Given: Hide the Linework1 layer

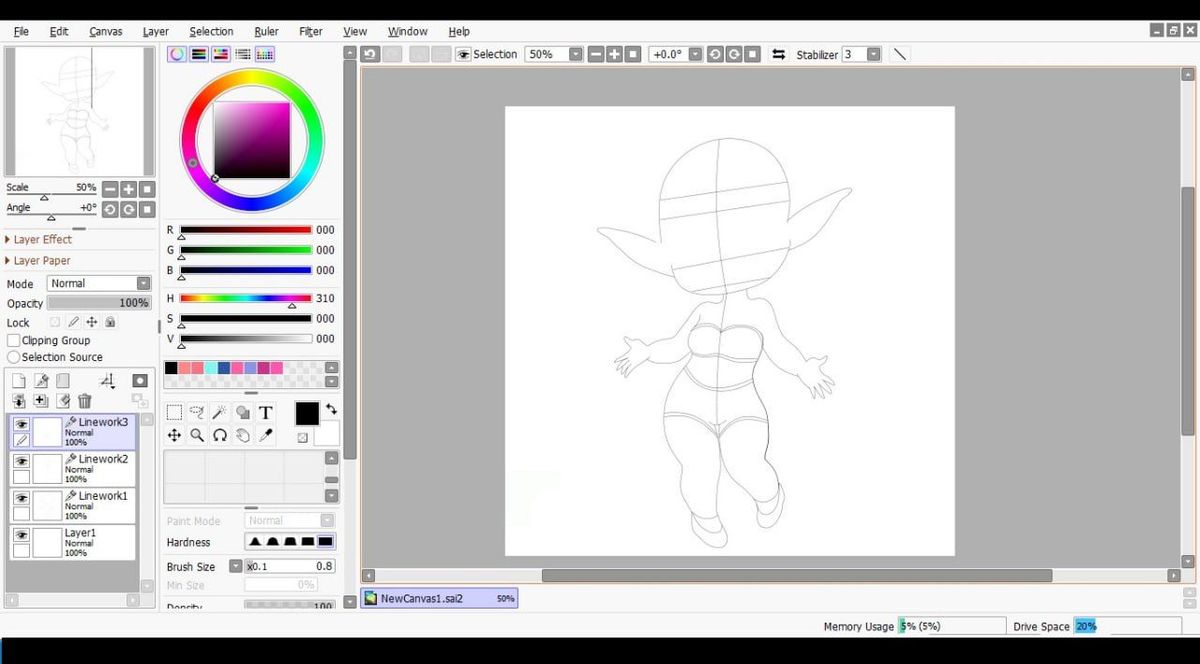Looking at the screenshot, I should pyautogui.click(x=21, y=498).
